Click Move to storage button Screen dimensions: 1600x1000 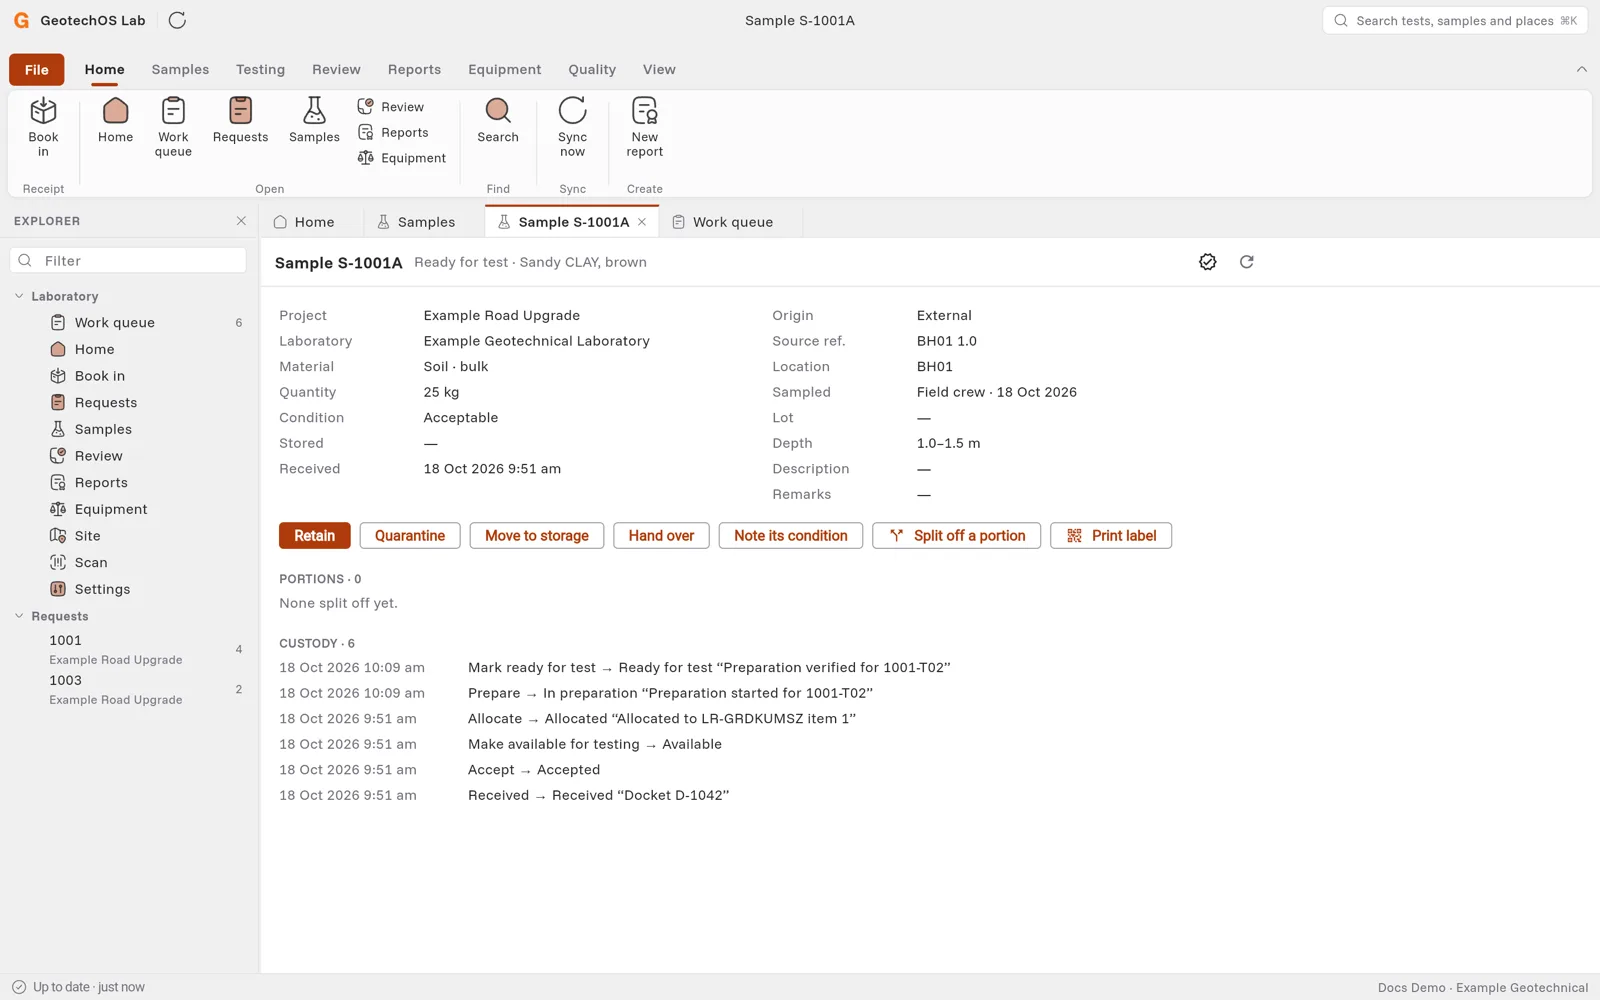537,536
